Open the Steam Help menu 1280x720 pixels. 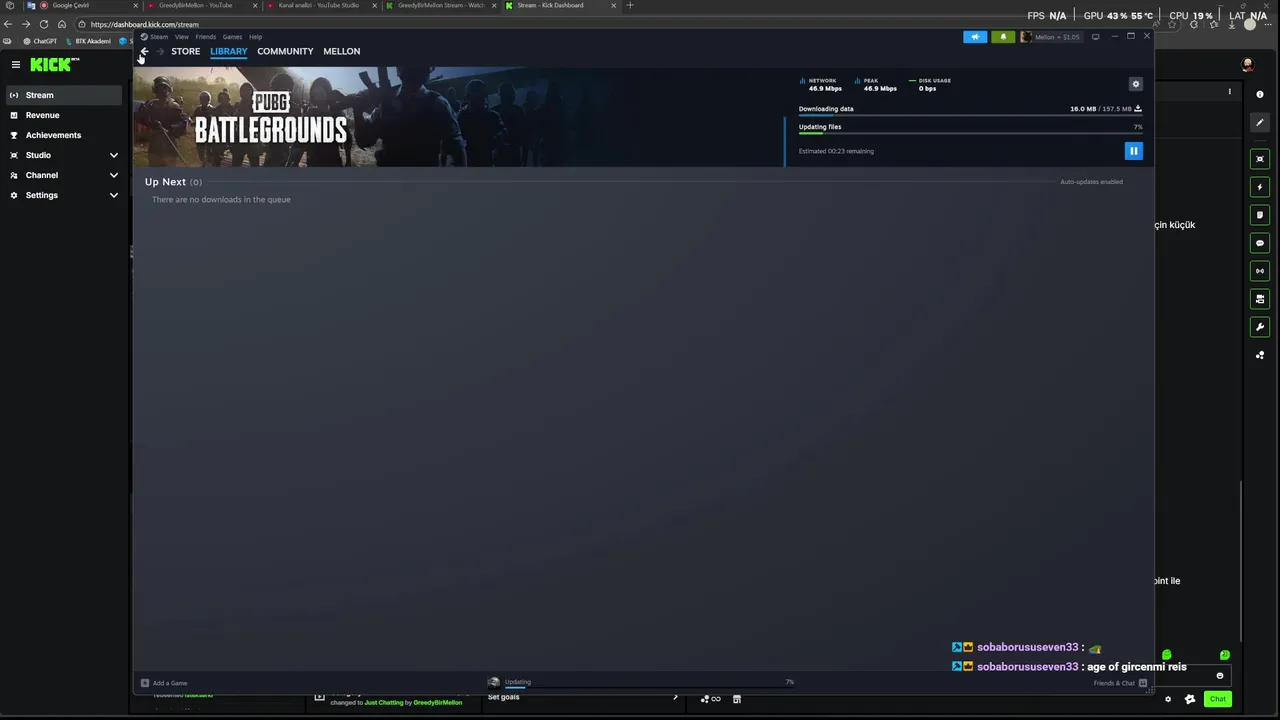255,37
